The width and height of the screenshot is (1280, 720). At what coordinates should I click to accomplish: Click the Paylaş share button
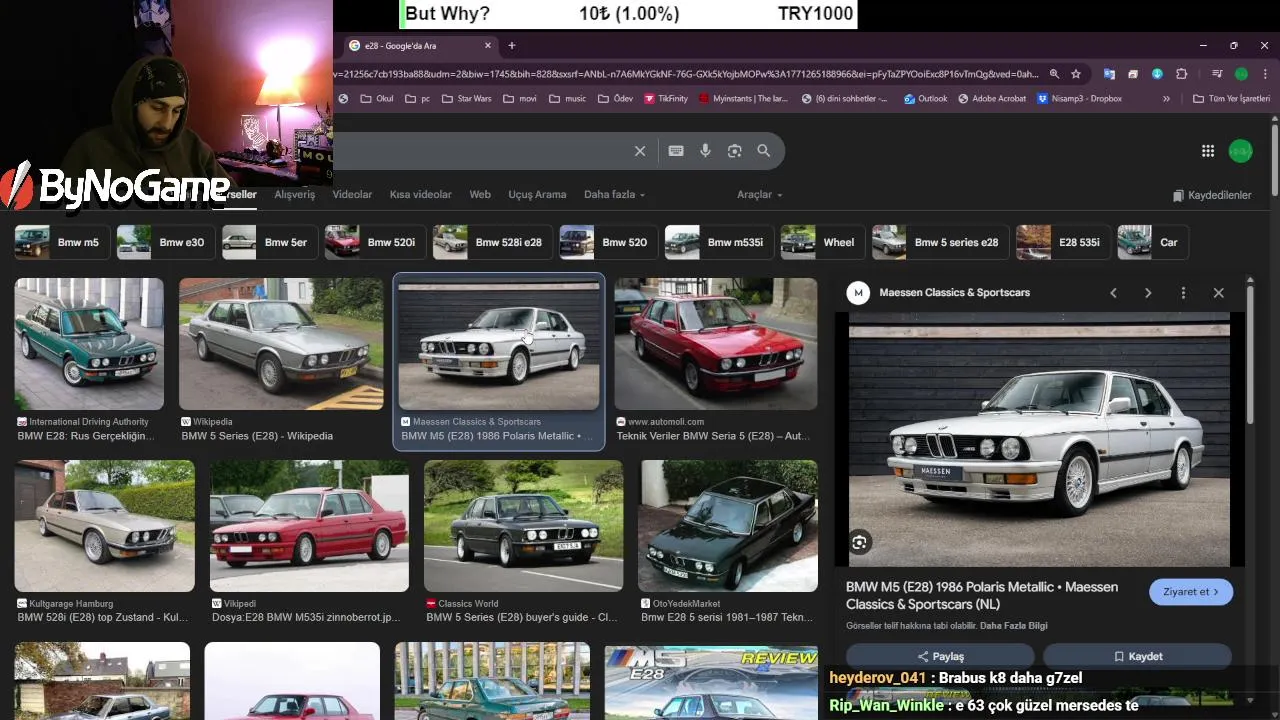[940, 657]
